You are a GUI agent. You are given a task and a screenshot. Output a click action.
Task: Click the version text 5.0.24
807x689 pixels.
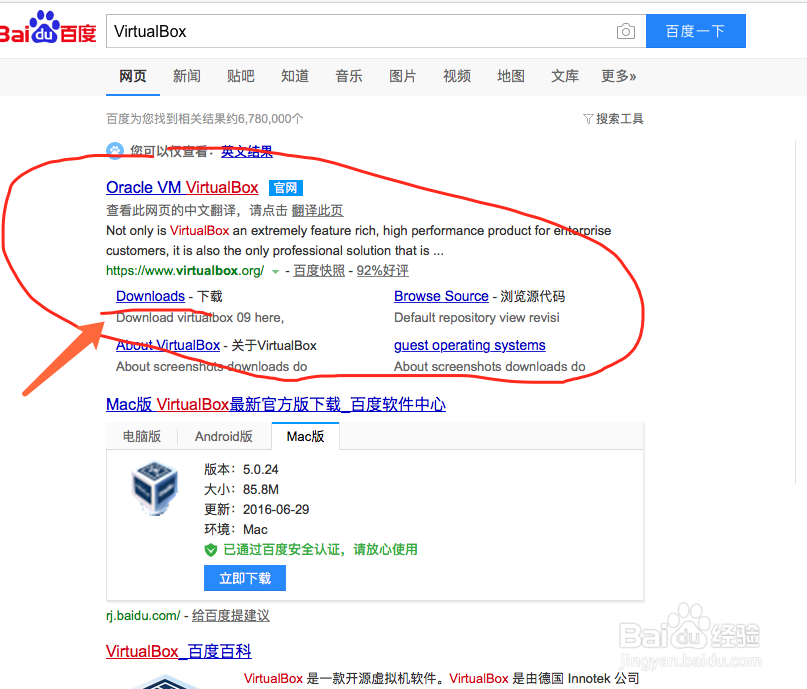260,470
